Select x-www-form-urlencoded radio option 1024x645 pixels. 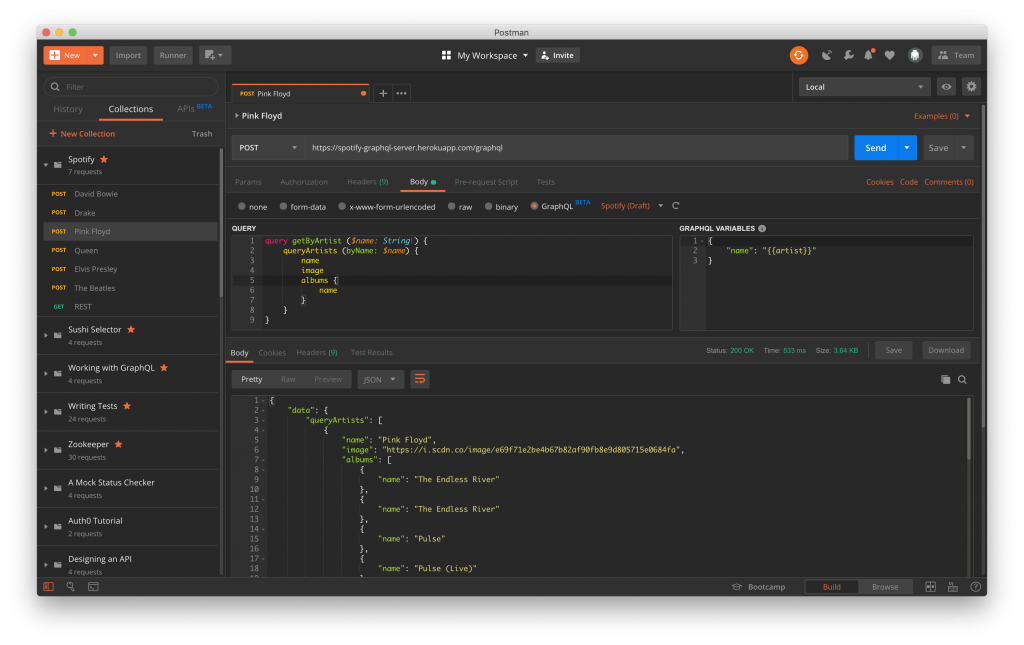[342, 206]
